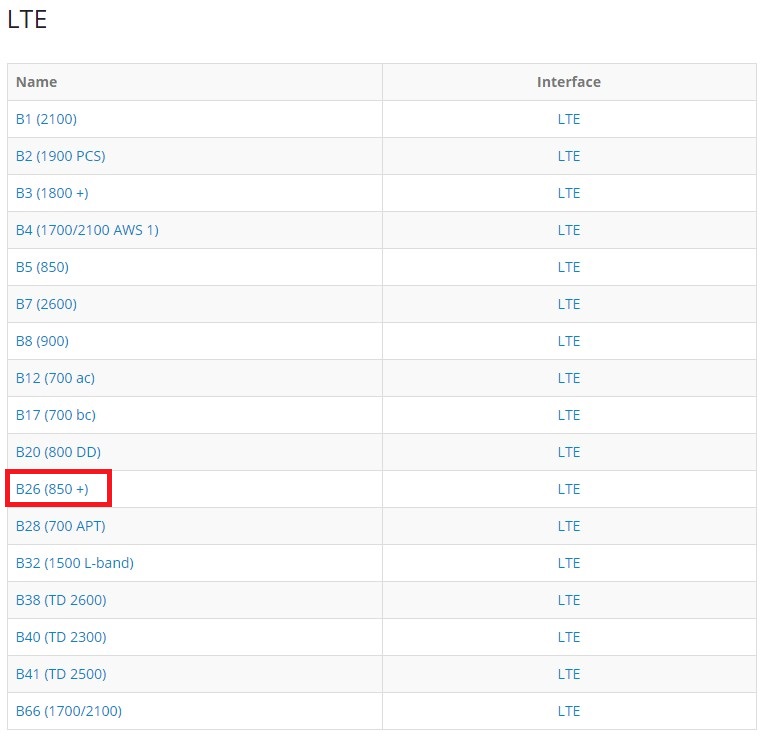The image size is (763, 736).
Task: Click the LTE section heading
Action: pos(27,19)
